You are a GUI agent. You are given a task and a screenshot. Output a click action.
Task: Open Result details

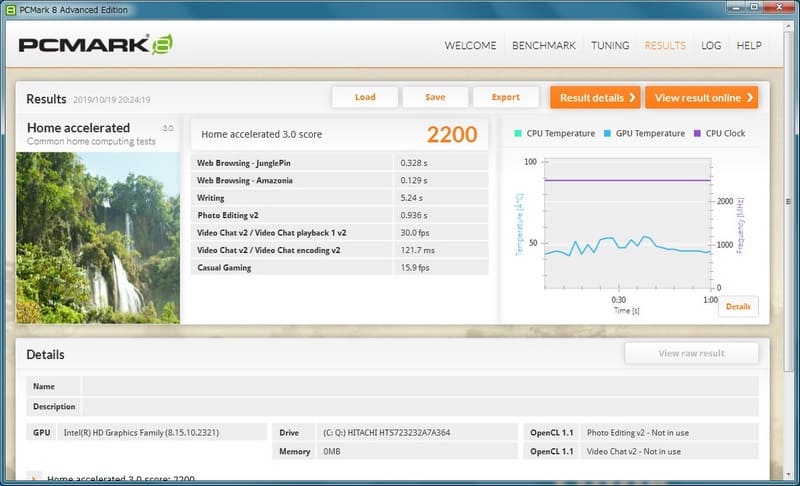pyautogui.click(x=595, y=97)
